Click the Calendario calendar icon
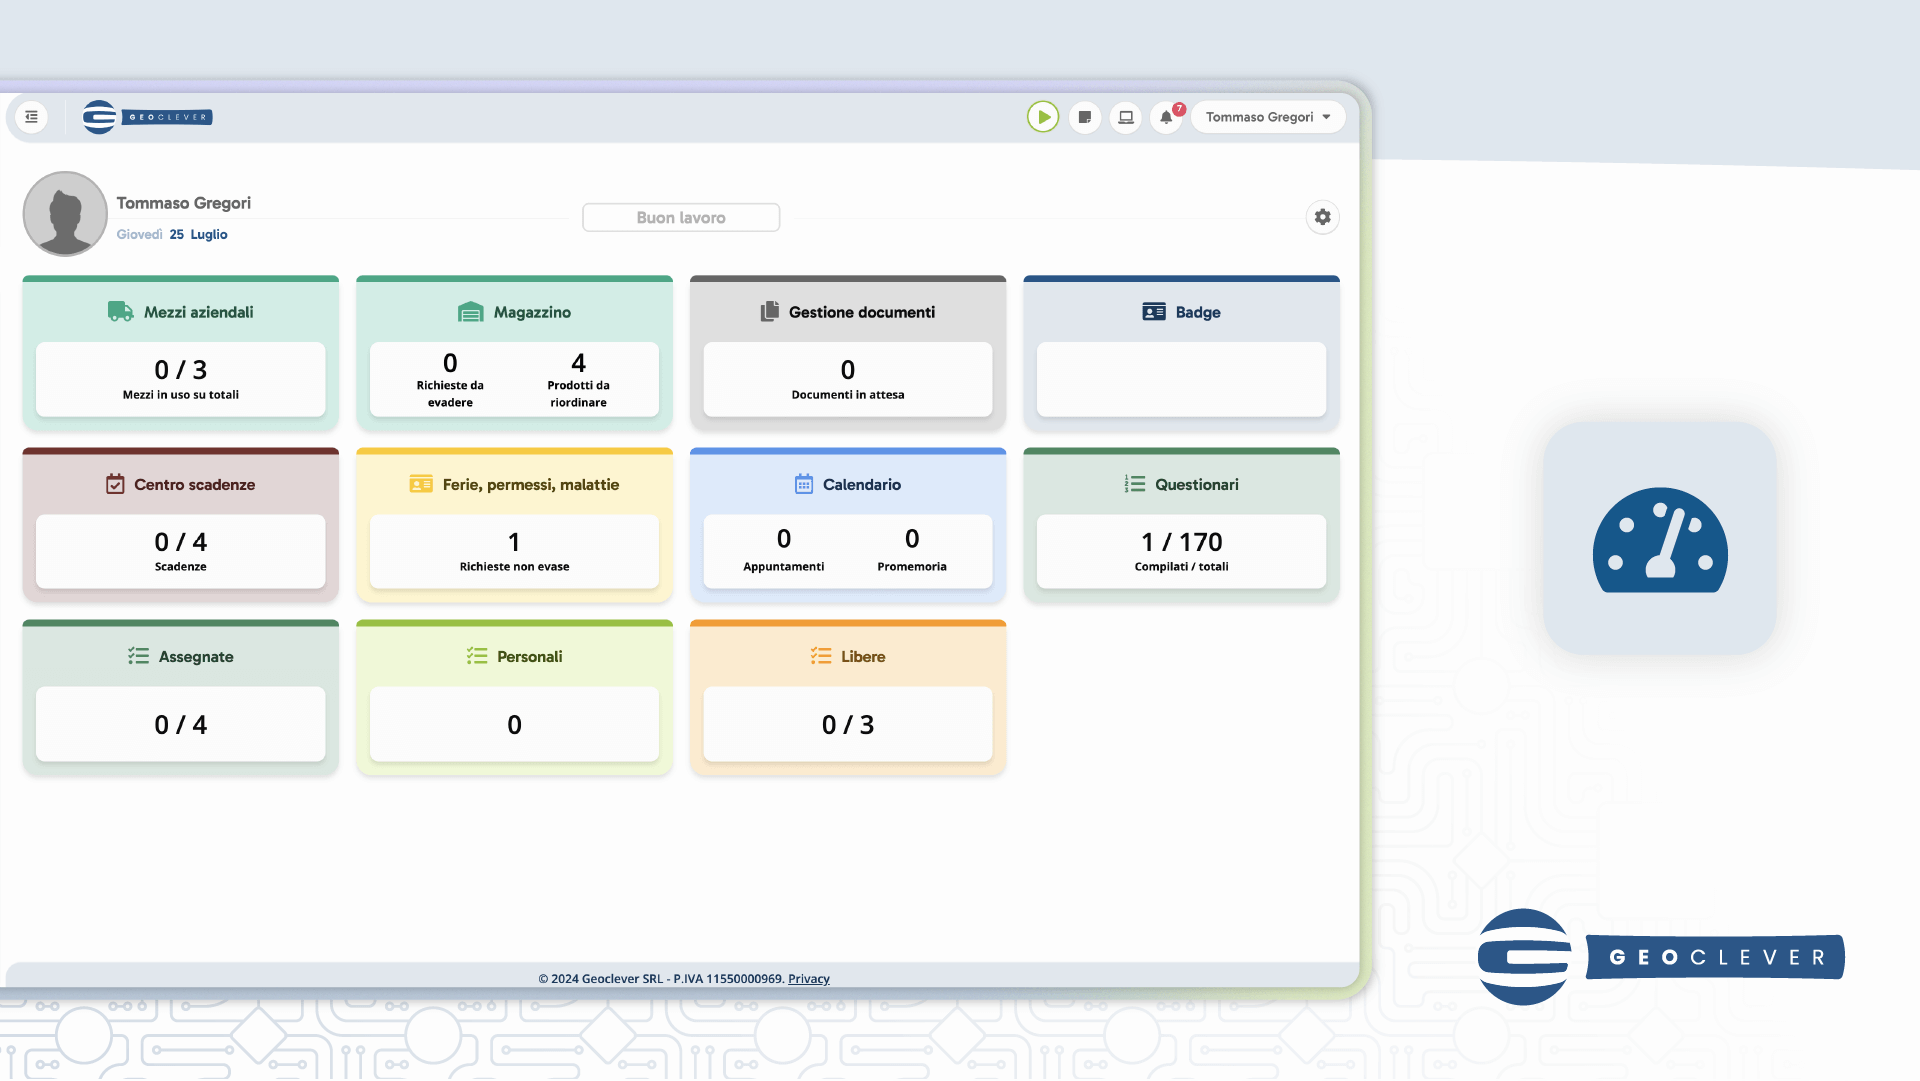1920x1081 pixels. coord(804,484)
